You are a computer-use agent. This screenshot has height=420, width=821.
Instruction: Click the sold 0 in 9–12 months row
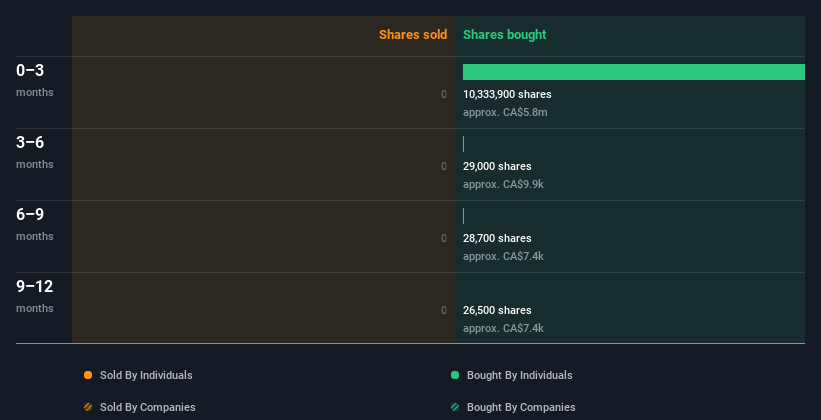[x=444, y=310]
